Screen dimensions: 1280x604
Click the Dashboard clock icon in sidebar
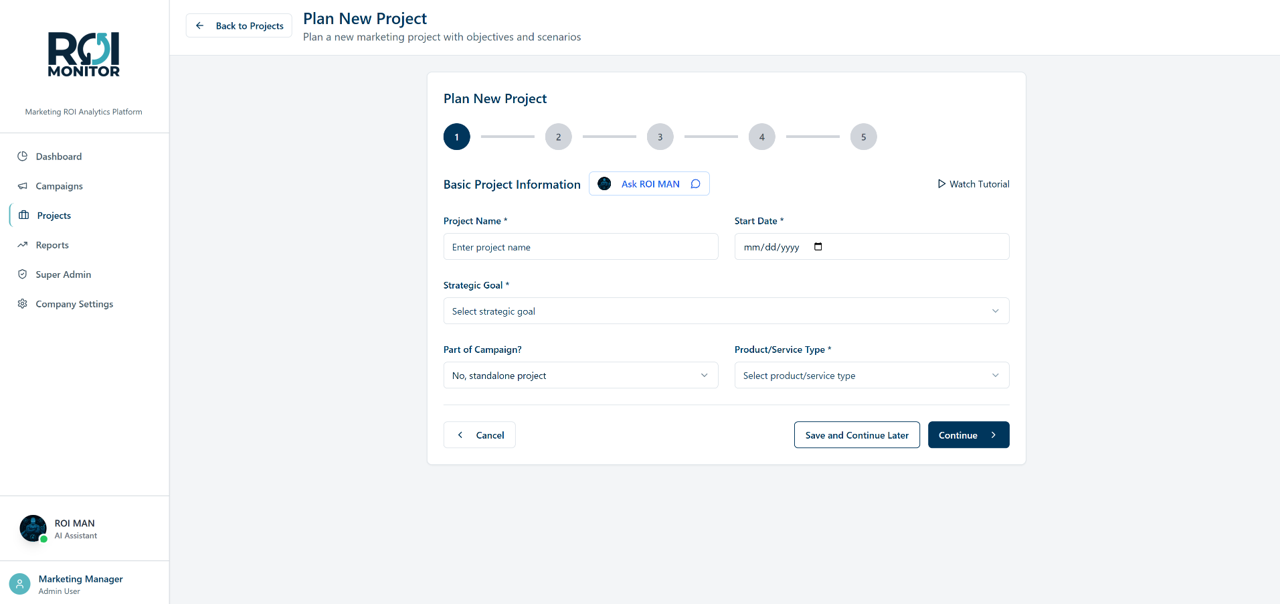click(22, 156)
